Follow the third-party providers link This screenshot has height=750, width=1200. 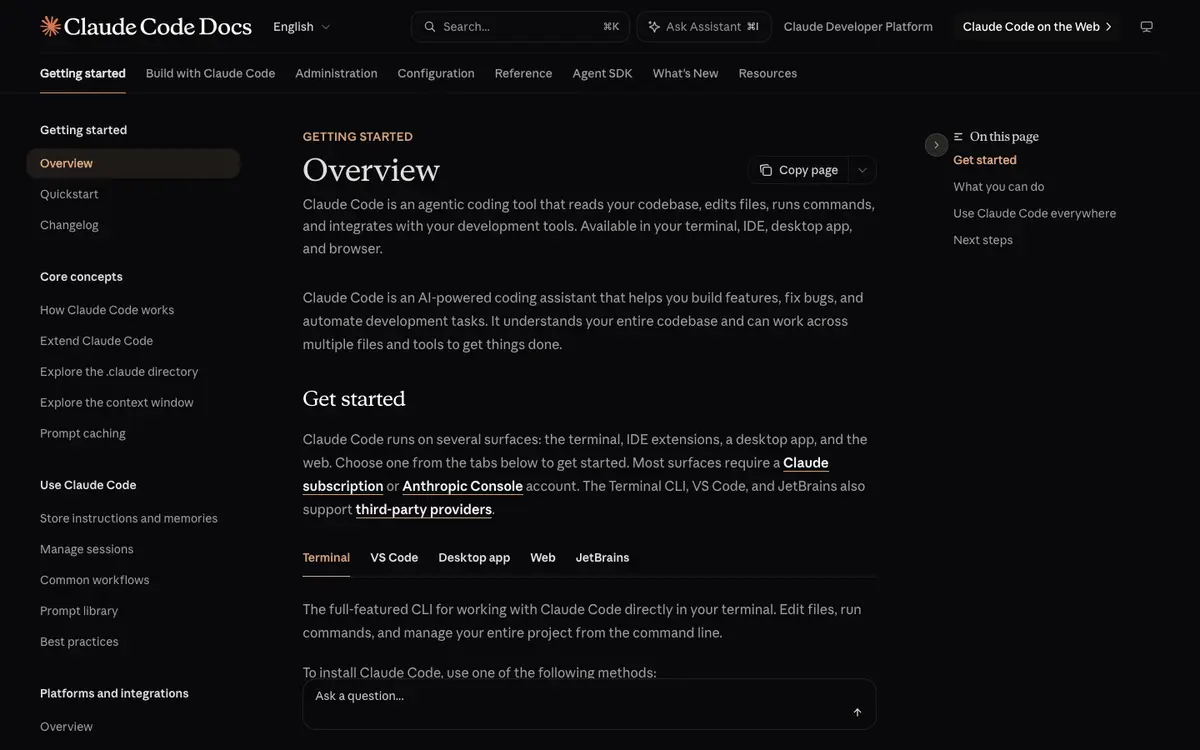click(x=424, y=509)
